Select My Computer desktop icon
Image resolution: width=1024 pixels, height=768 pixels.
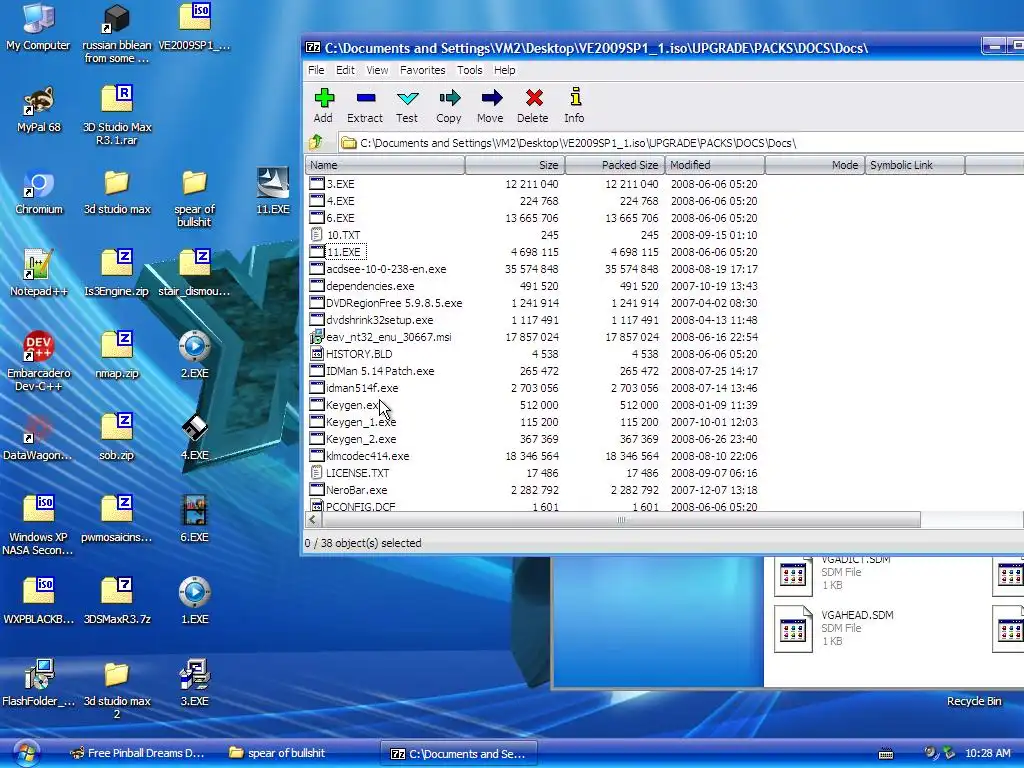coord(38,27)
